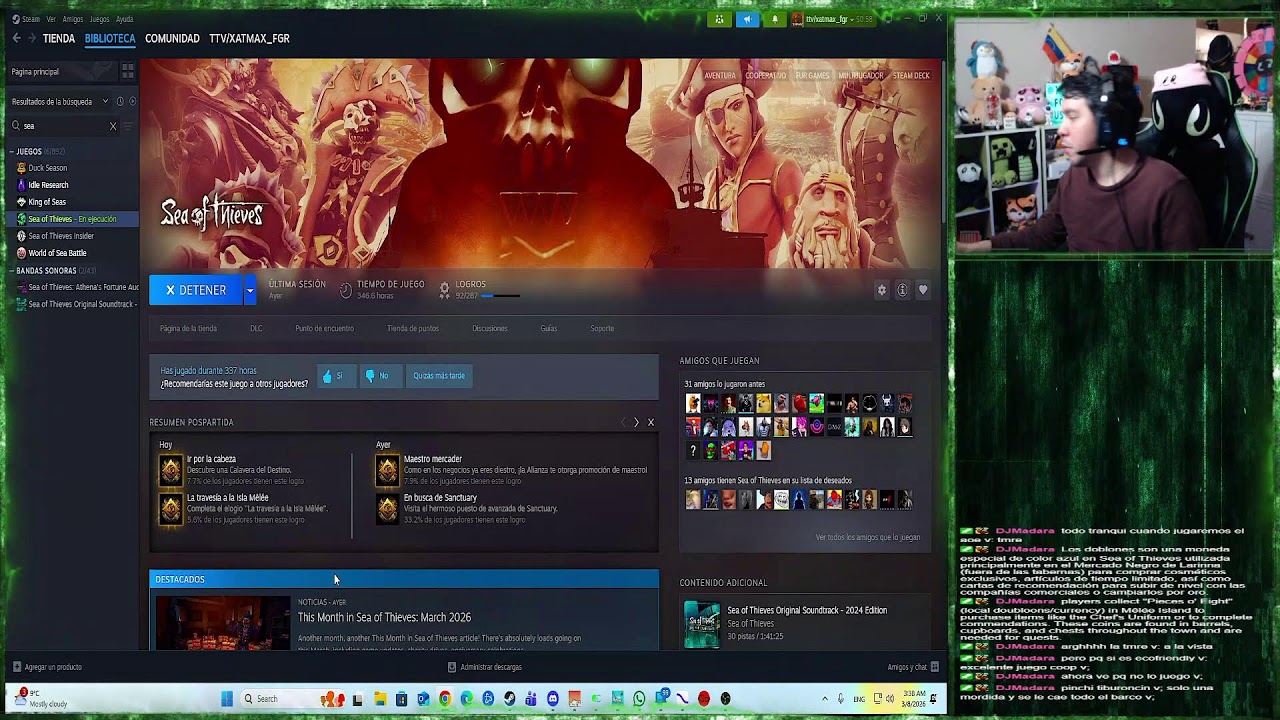The height and width of the screenshot is (720, 1280).
Task: Go back with the left arrow
Action: point(16,38)
